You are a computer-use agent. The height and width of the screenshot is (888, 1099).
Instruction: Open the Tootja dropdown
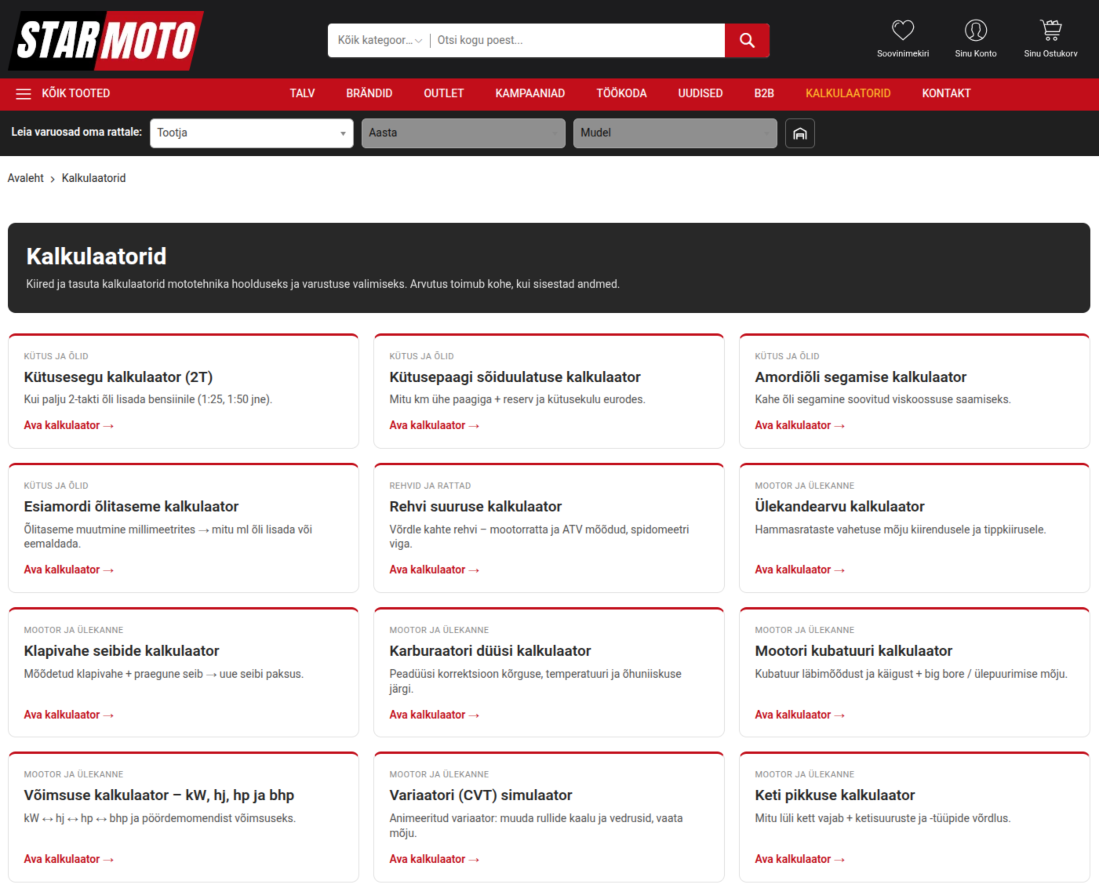252,133
